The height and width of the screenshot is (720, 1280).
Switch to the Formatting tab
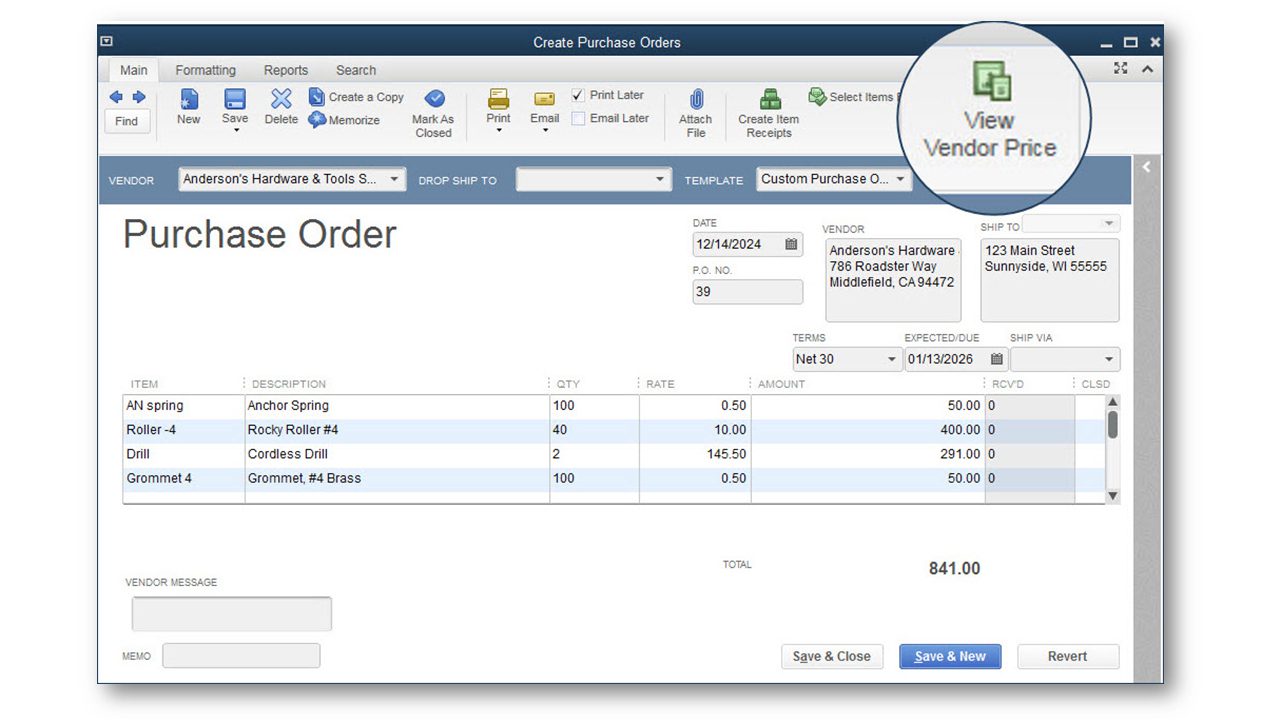(x=205, y=70)
